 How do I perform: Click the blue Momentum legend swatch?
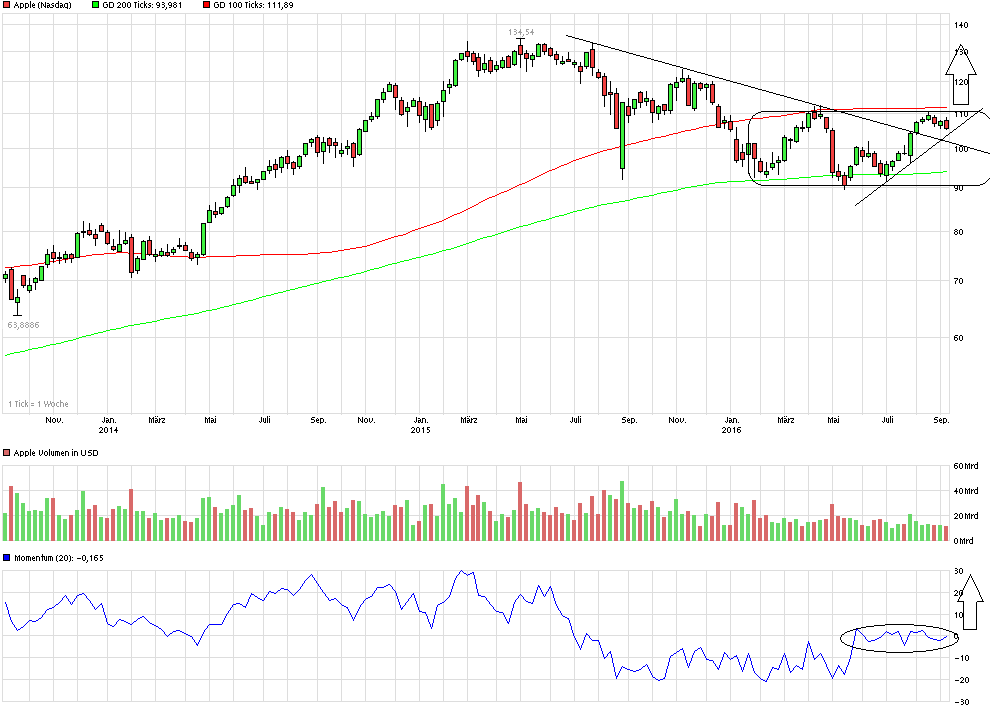pyautogui.click(x=6, y=558)
